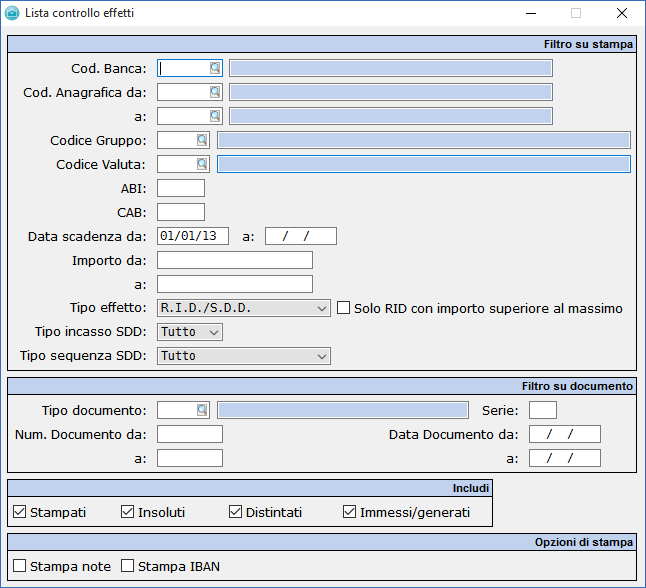Screen dimensions: 646x588
Task: Uncheck the Distintati checkbox
Action: 235,512
